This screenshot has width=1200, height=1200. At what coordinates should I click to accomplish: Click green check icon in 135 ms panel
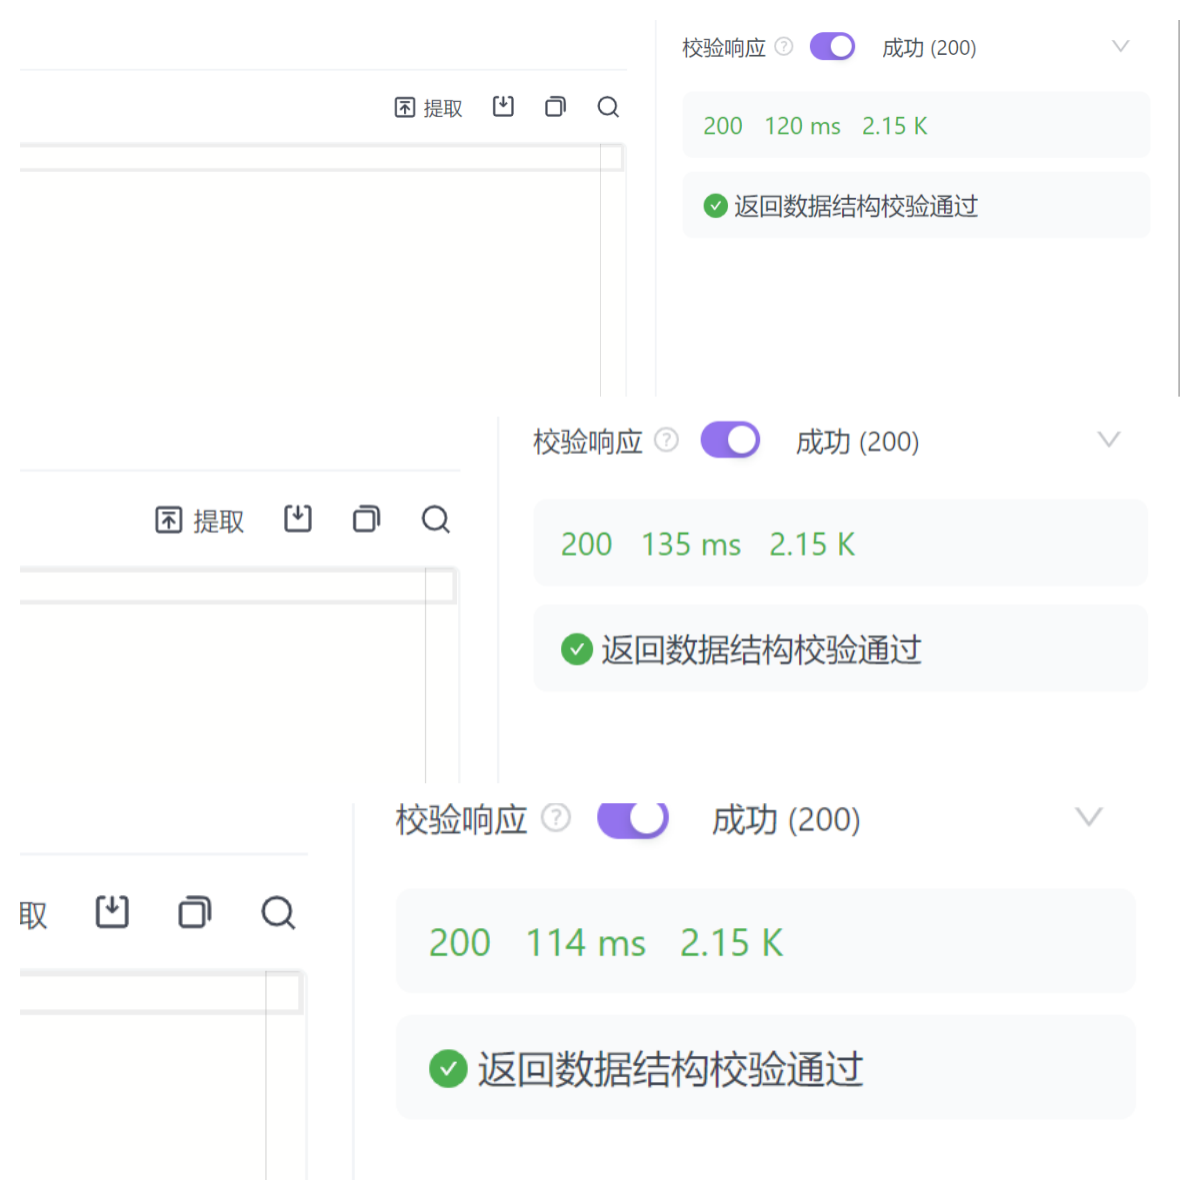point(577,649)
